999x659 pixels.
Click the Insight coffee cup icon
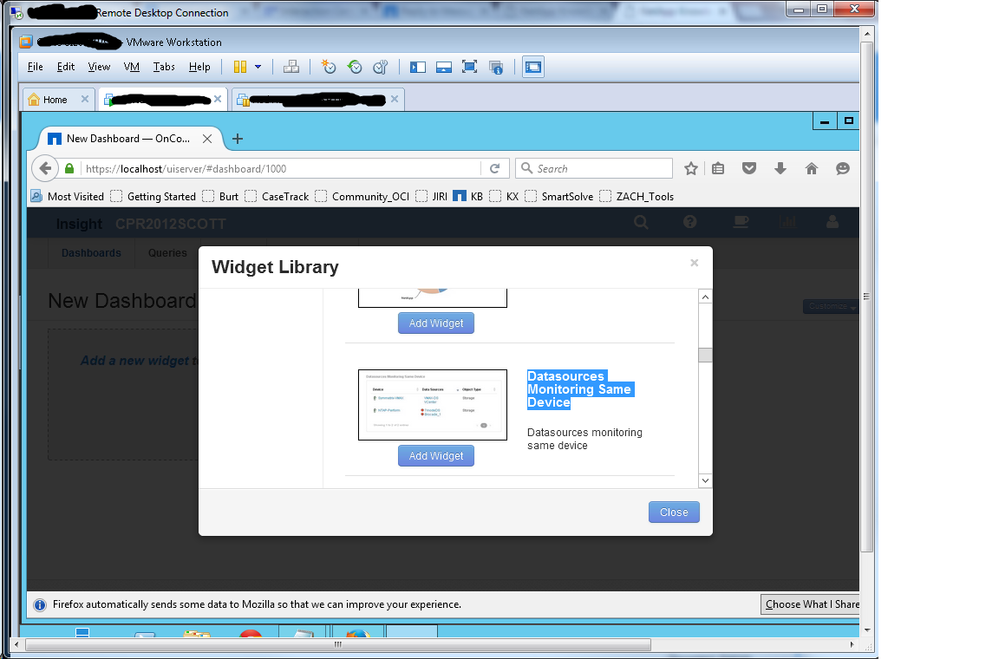[x=740, y=222]
